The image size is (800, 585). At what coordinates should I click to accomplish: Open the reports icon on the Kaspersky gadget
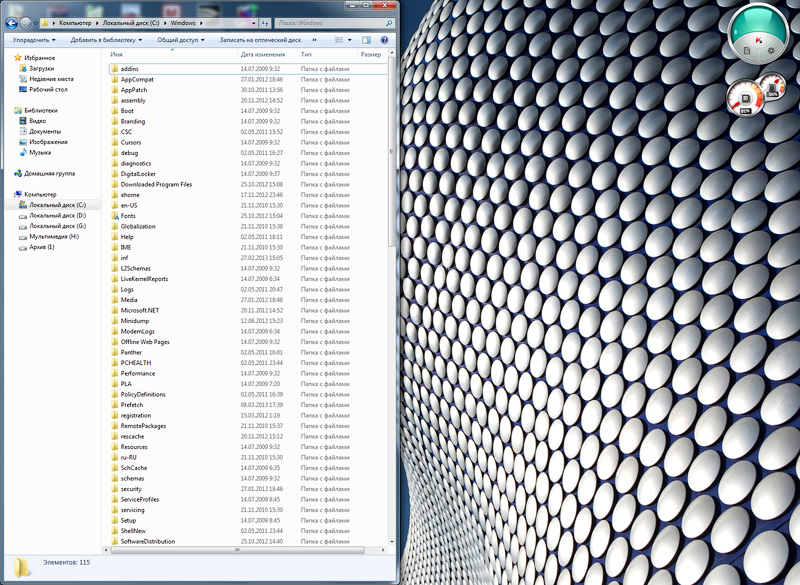[747, 51]
